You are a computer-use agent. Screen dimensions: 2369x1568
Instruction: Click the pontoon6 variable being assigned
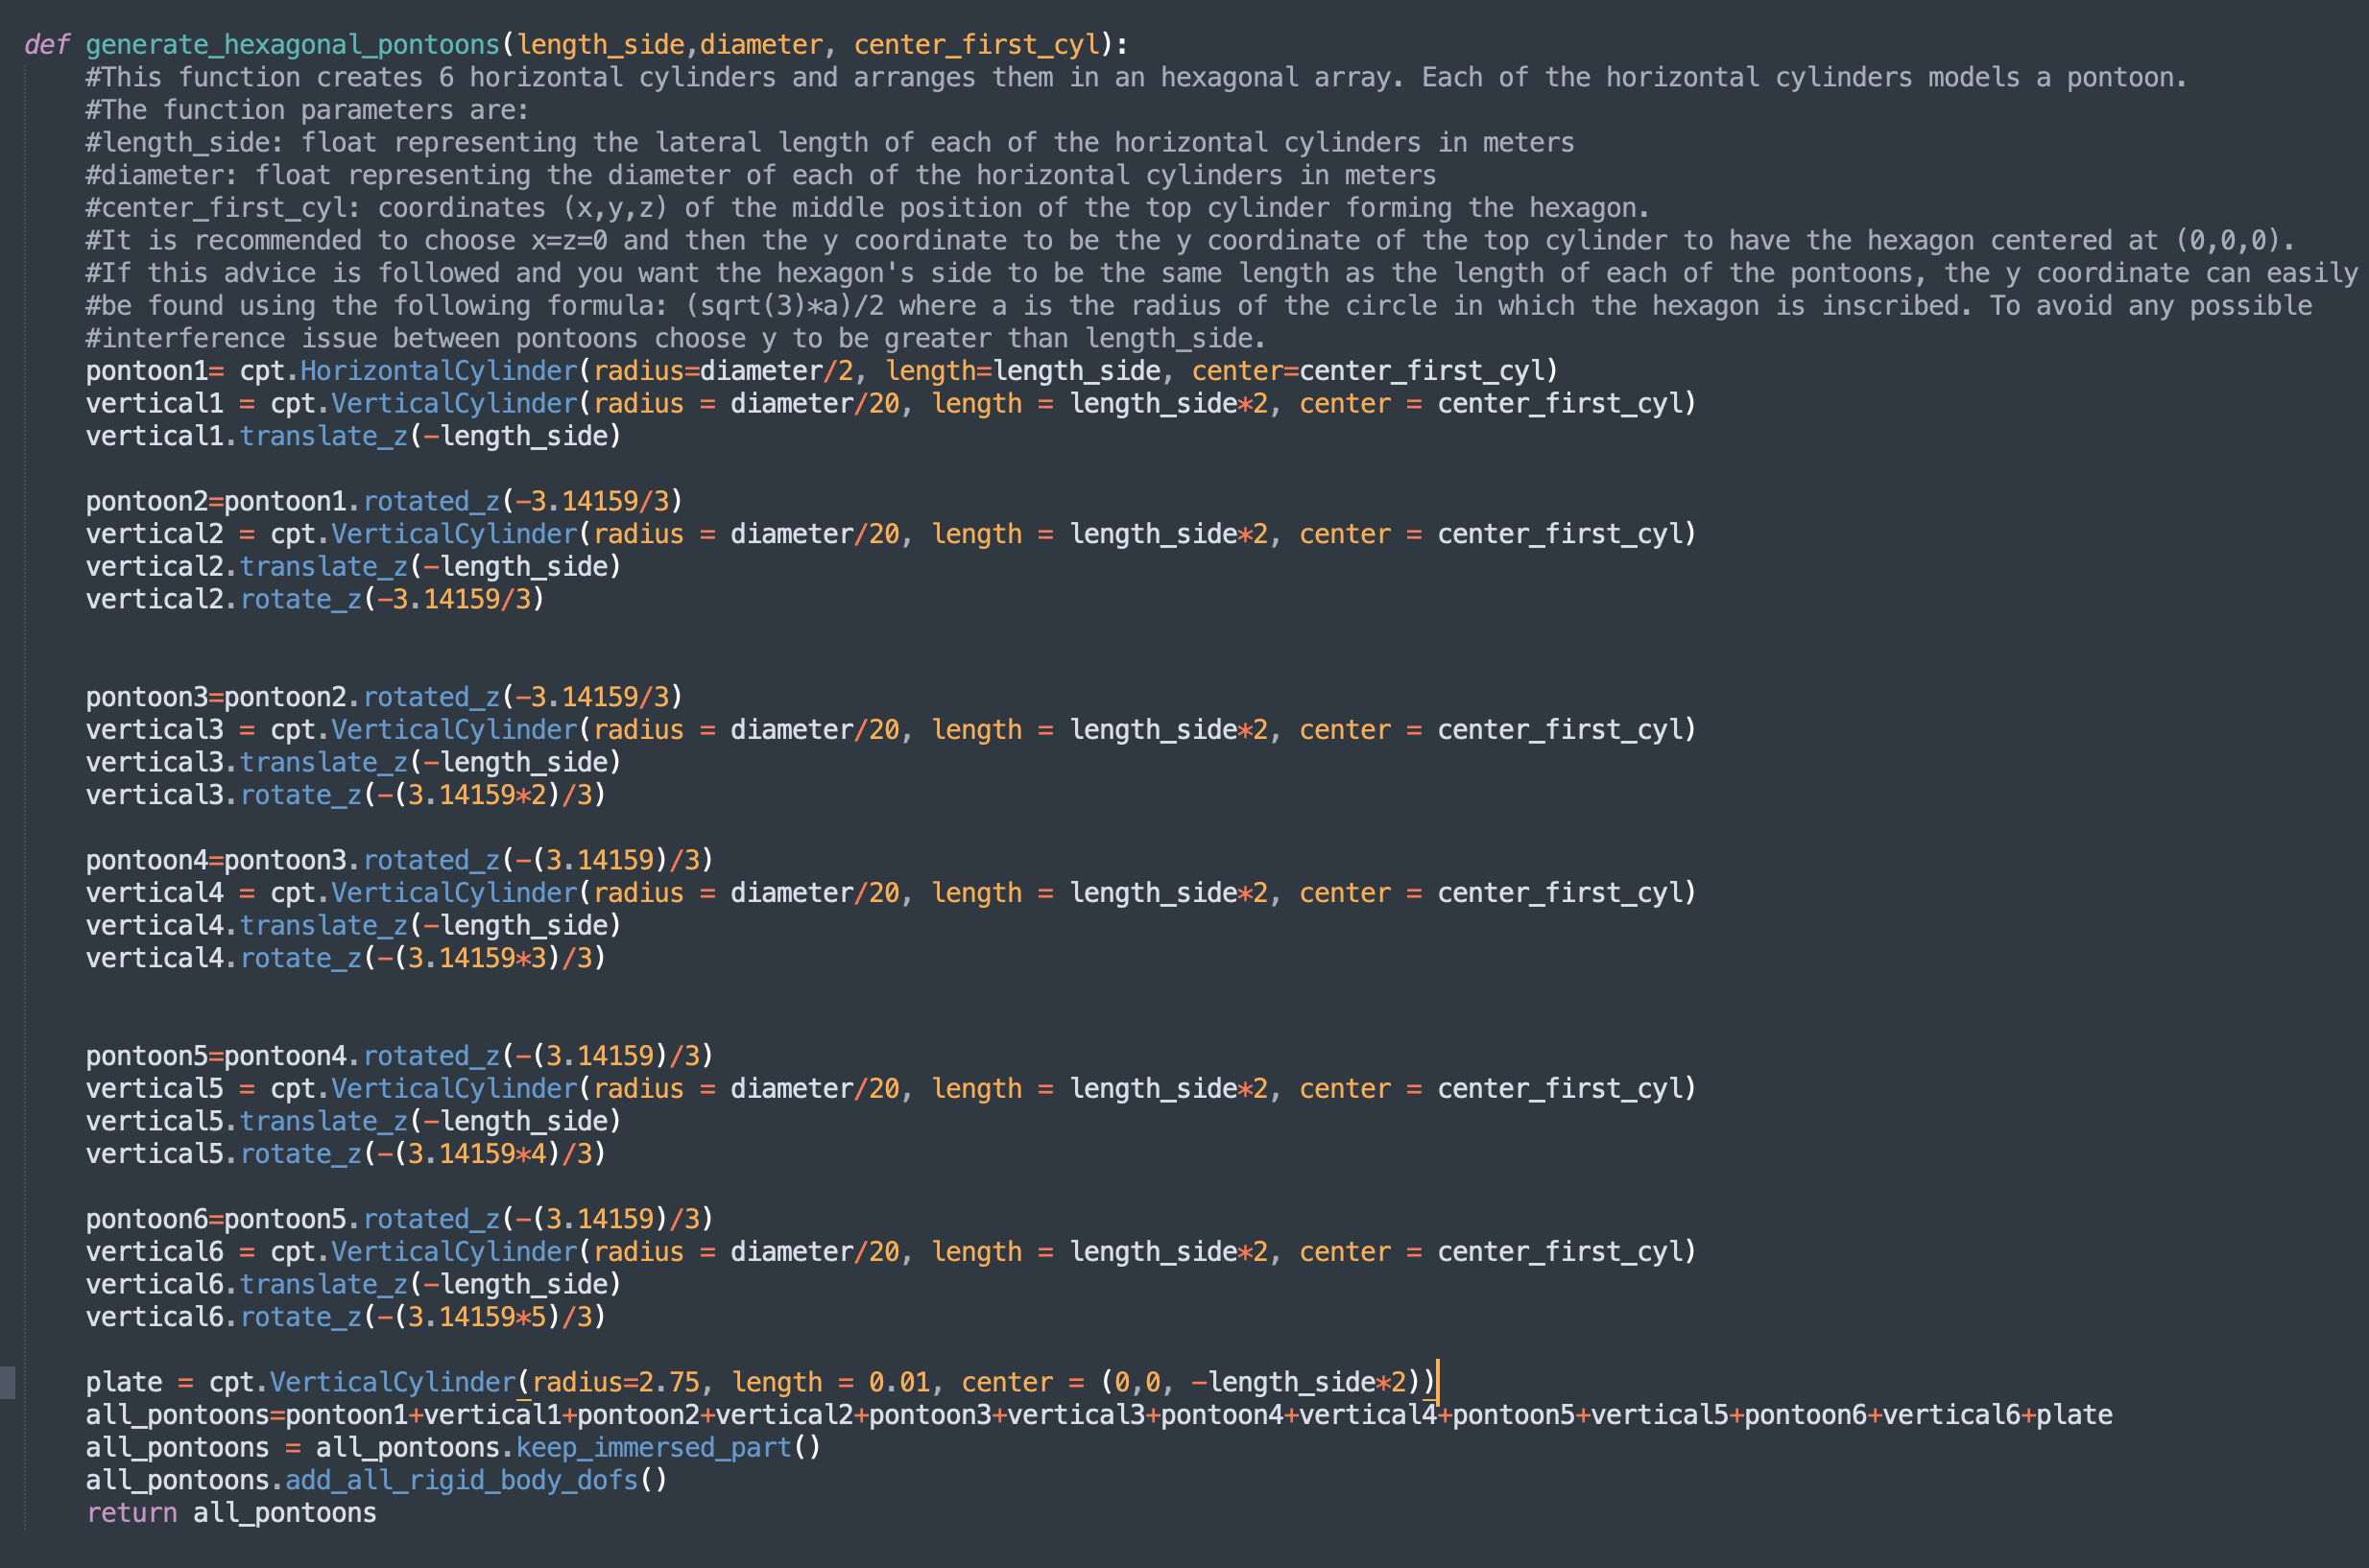pos(146,1219)
